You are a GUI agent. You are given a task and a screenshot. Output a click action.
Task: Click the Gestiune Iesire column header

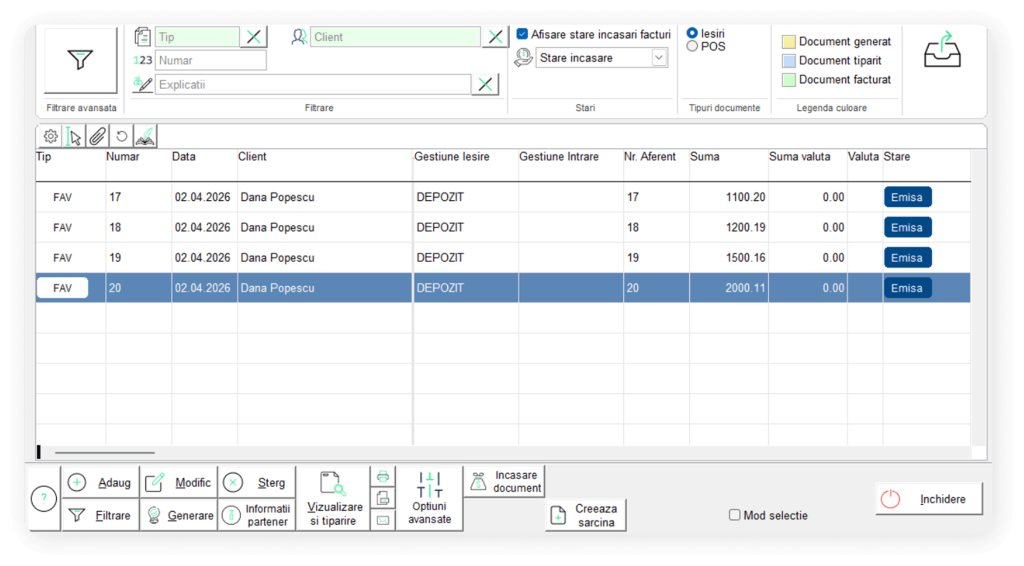coord(452,157)
